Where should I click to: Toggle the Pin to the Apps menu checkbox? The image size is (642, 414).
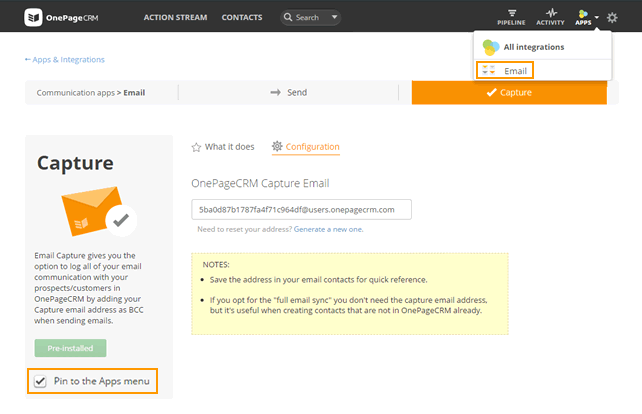[40, 381]
